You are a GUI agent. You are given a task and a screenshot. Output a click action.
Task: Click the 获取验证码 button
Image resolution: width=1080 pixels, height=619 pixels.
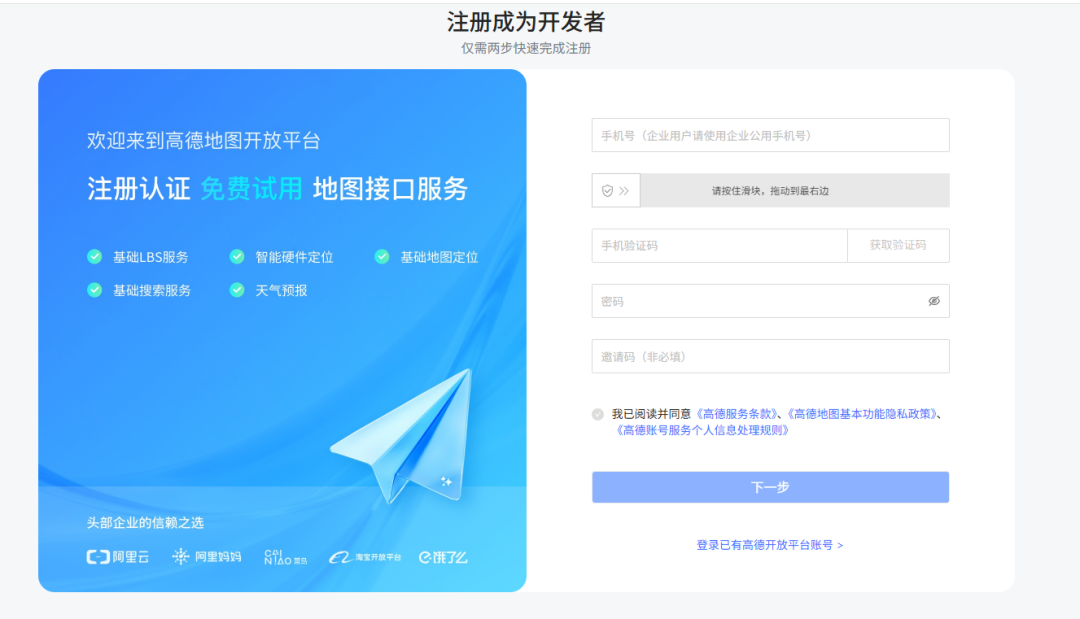(x=898, y=245)
